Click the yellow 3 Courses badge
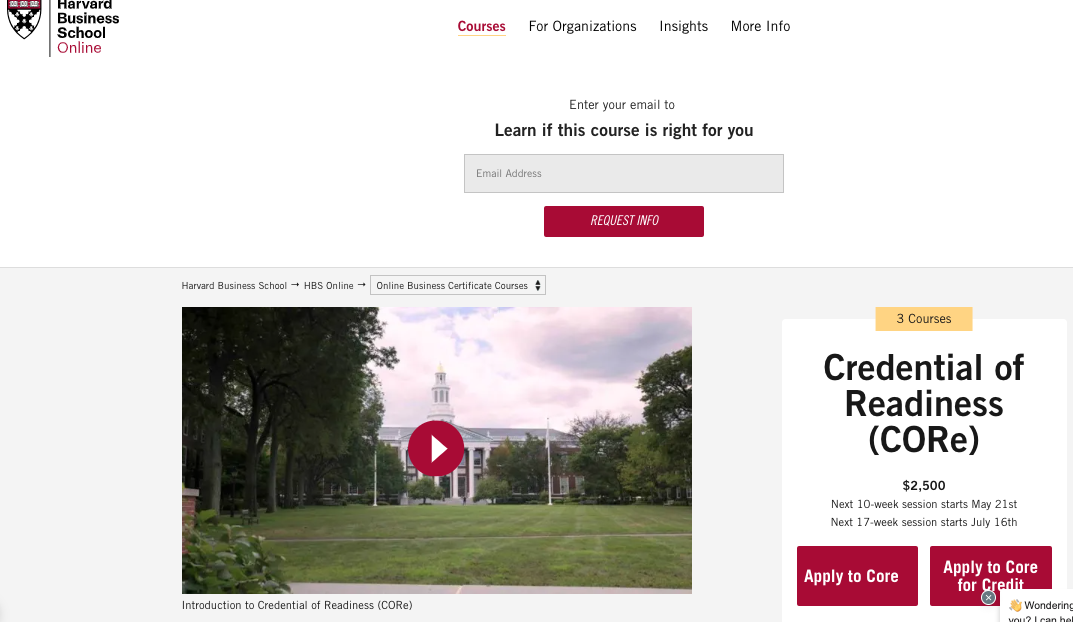 point(923,319)
